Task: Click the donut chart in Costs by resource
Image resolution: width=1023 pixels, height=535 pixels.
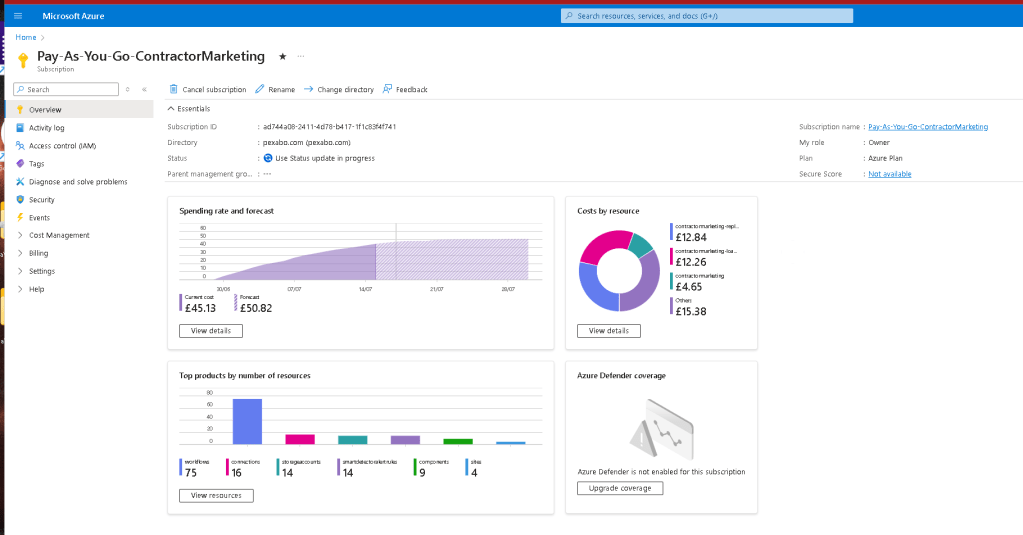Action: tap(619, 271)
